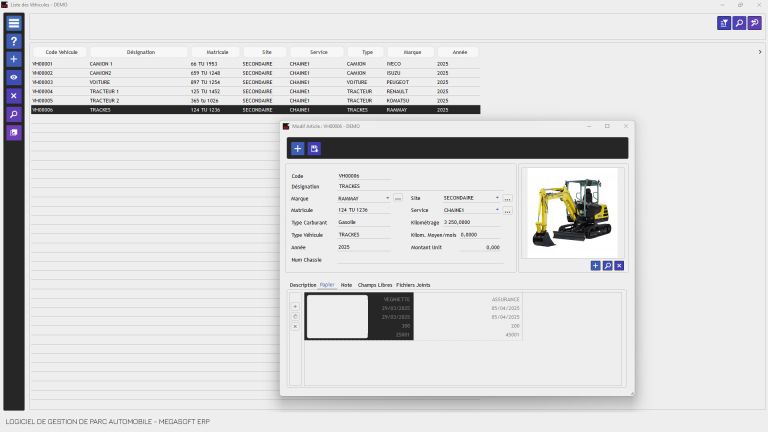Click the small middle icon beside the papers list
The image size is (768, 432).
[295, 316]
